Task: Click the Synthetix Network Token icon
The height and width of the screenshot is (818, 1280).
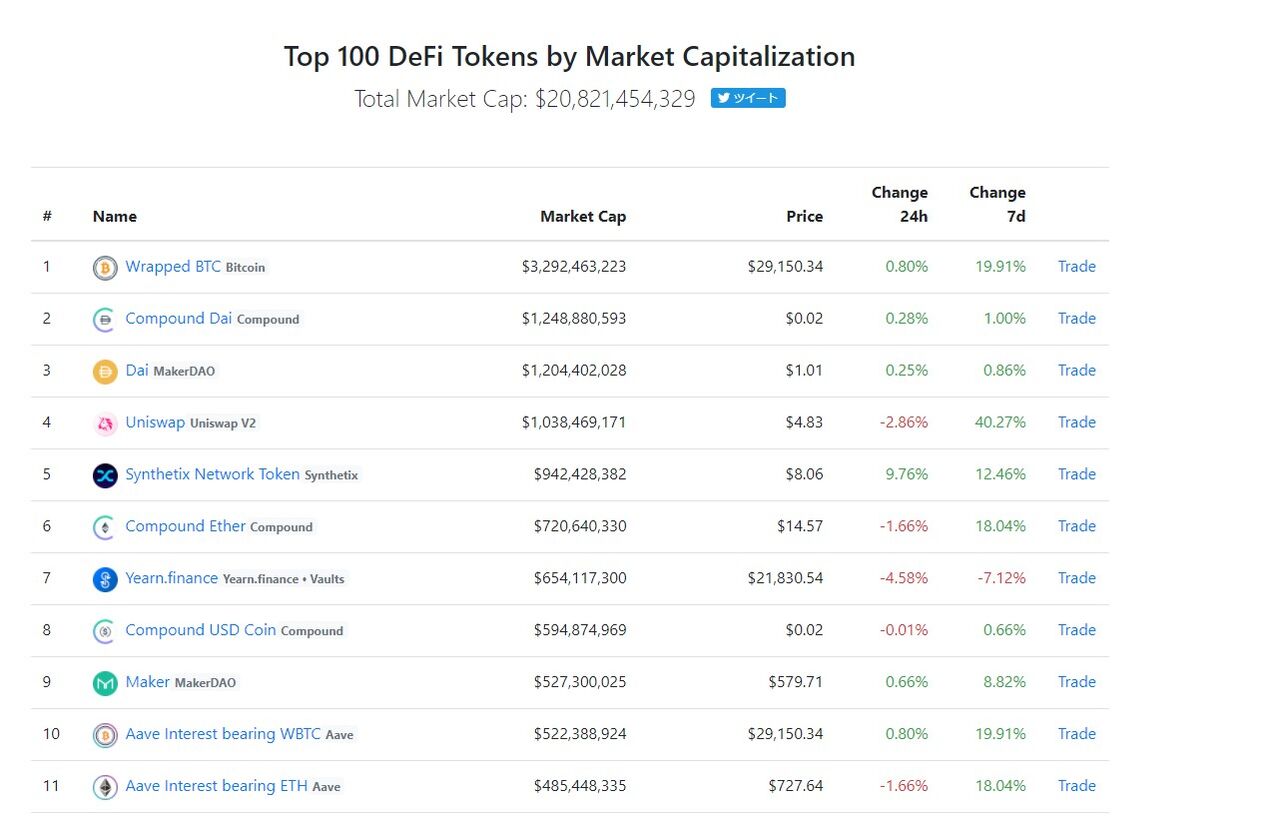Action: [105, 476]
